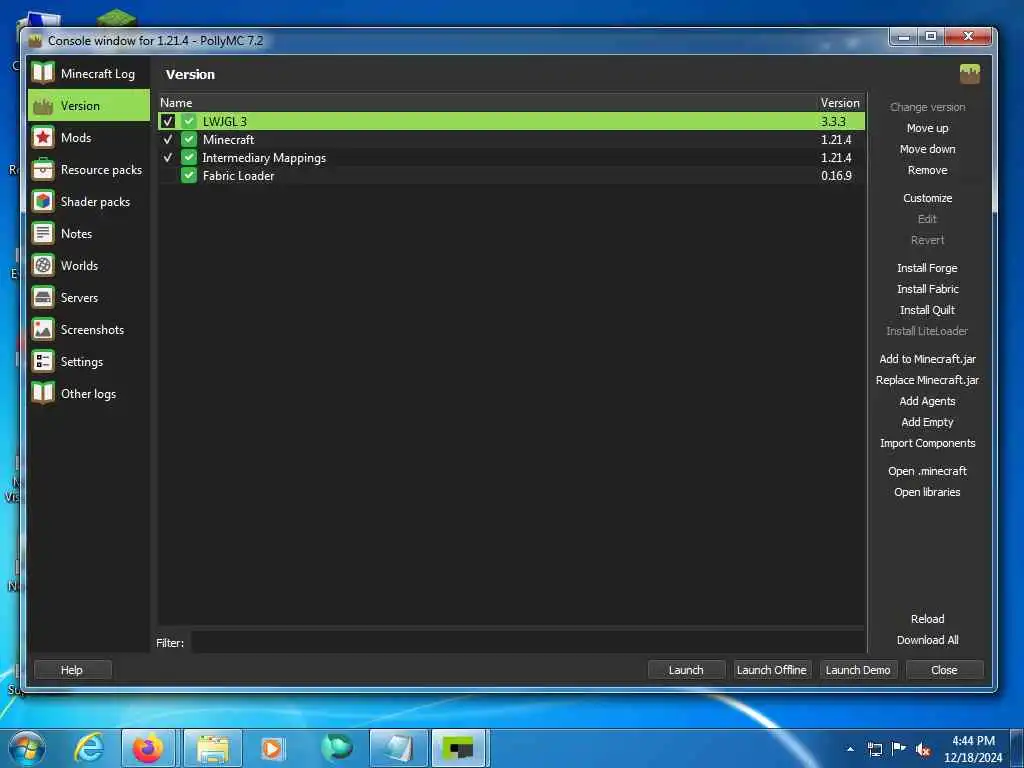Click the volume muted tray icon

(x=922, y=750)
